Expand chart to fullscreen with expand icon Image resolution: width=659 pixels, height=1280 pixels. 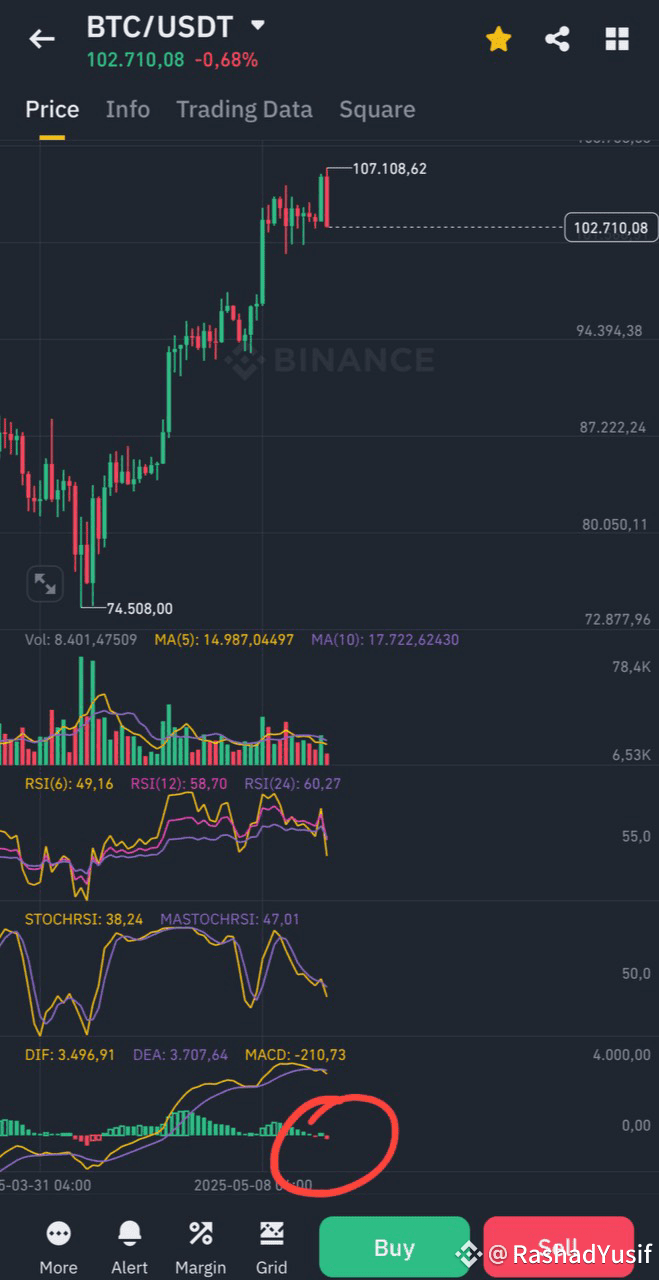44,583
